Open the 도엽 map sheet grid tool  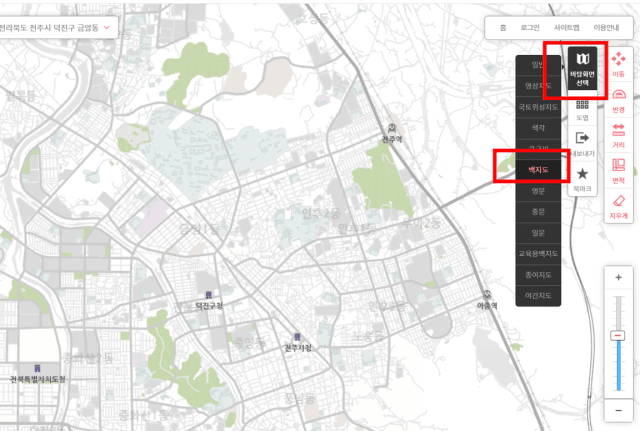(582, 111)
